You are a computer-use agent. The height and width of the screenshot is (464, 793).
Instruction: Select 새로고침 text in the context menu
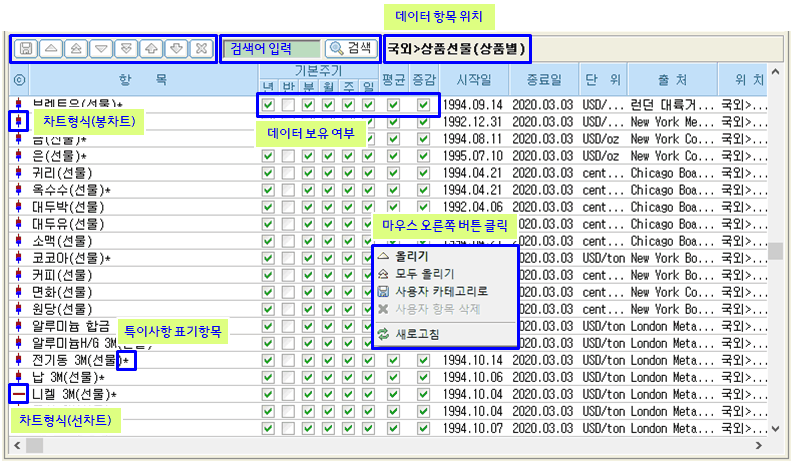pyautogui.click(x=417, y=334)
